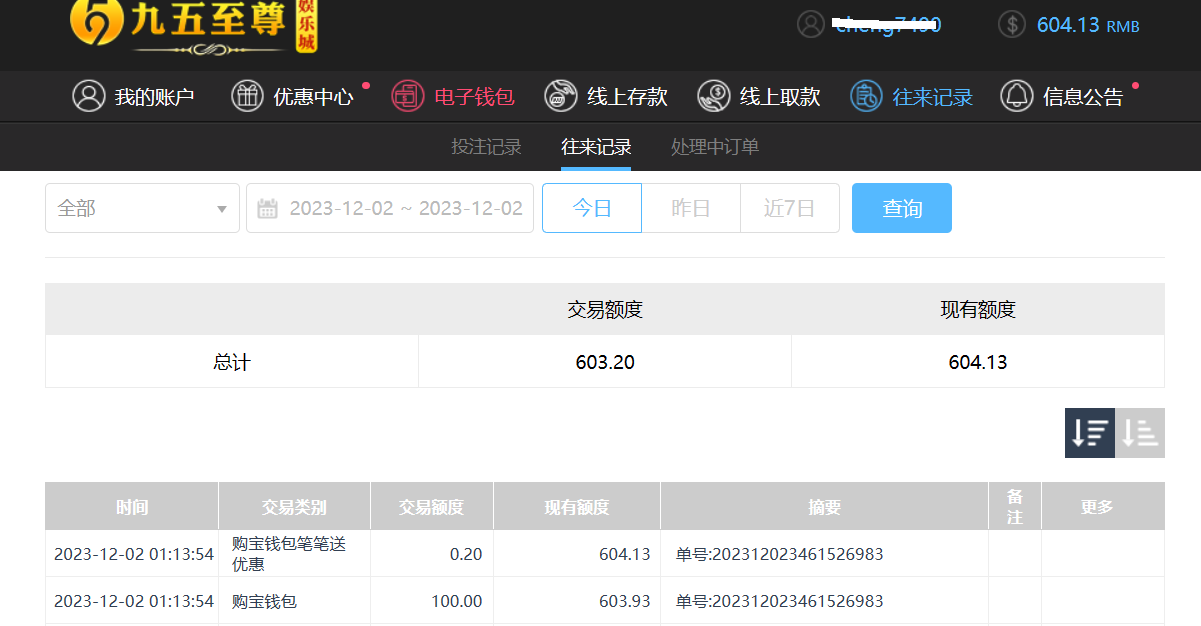Image resolution: width=1201 pixels, height=626 pixels.
Task: Click the 往来记录 records icon
Action: point(867,96)
